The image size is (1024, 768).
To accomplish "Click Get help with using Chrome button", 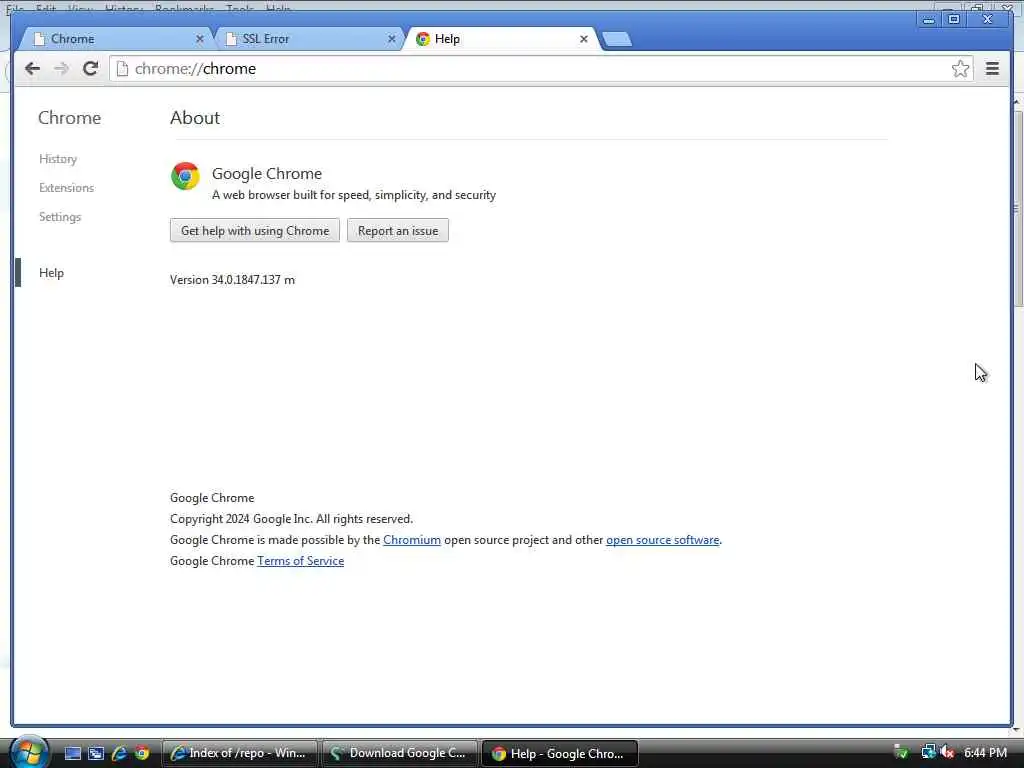I will point(255,231).
